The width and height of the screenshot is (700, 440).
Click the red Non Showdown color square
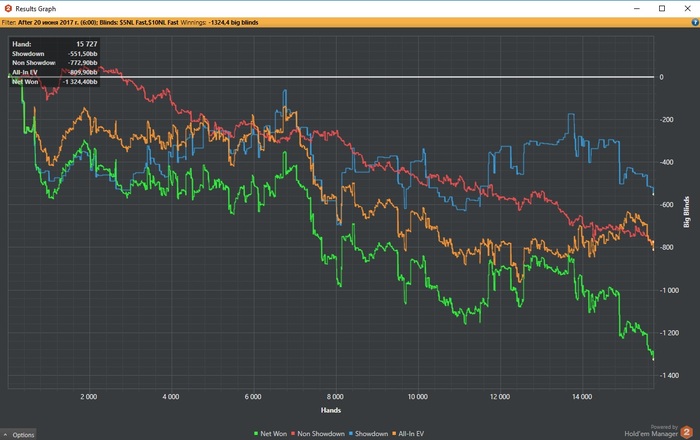293,434
